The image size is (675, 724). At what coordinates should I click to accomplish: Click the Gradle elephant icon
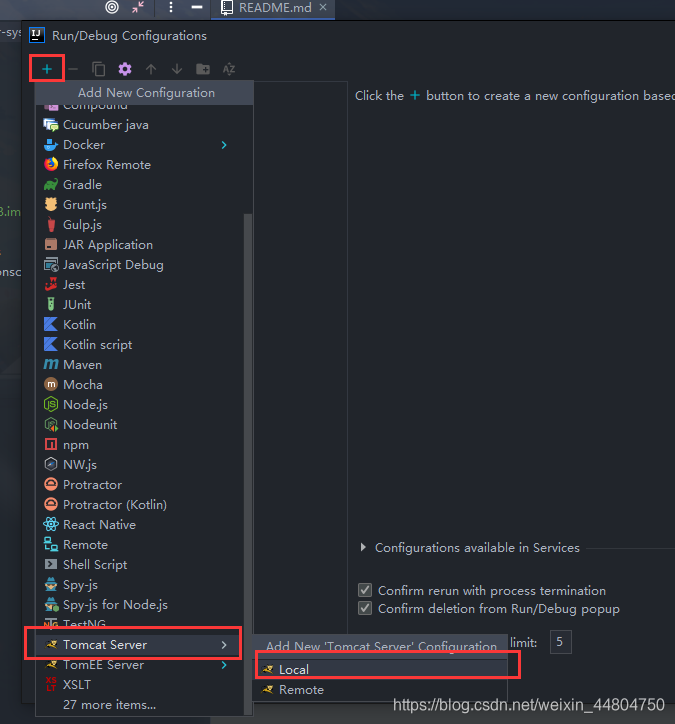point(51,185)
